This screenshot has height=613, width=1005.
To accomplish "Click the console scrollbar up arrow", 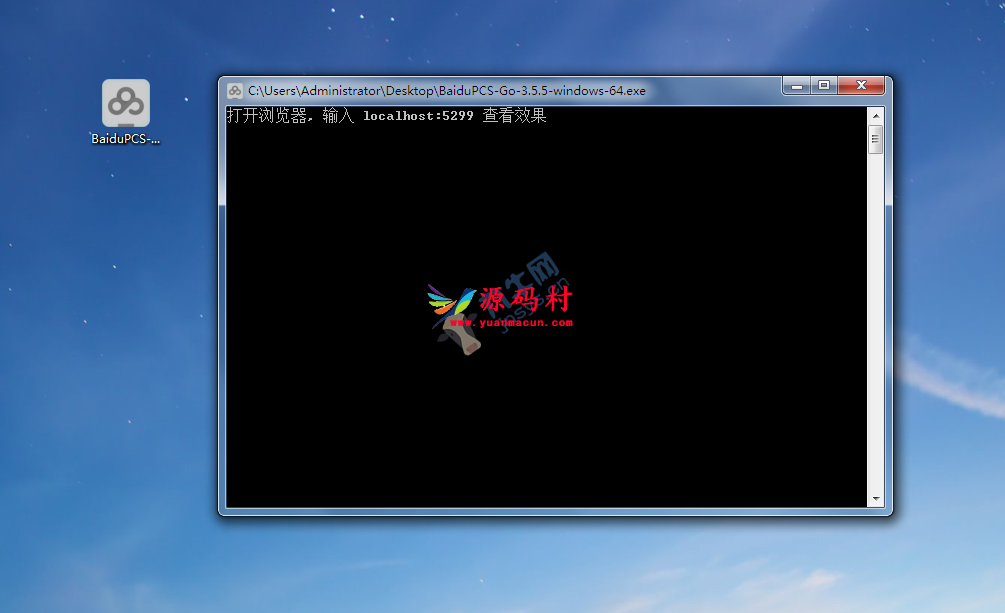I will click(876, 114).
